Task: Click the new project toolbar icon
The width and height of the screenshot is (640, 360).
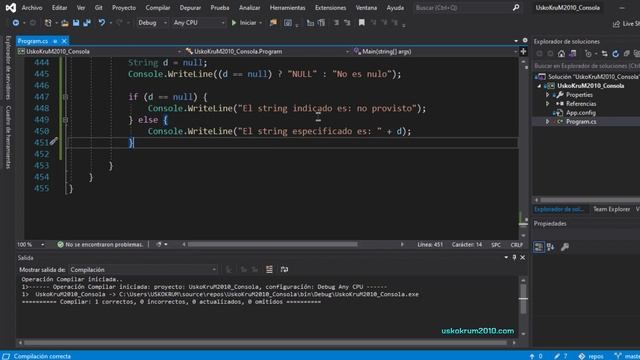Action: click(48, 23)
